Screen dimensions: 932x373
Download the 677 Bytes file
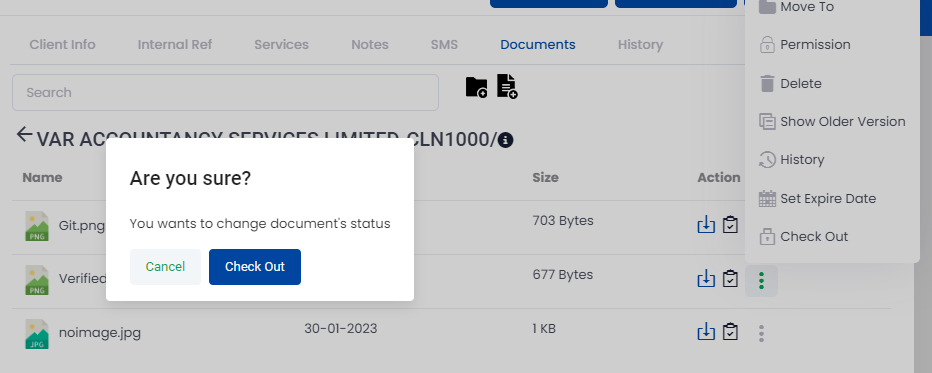tap(706, 279)
